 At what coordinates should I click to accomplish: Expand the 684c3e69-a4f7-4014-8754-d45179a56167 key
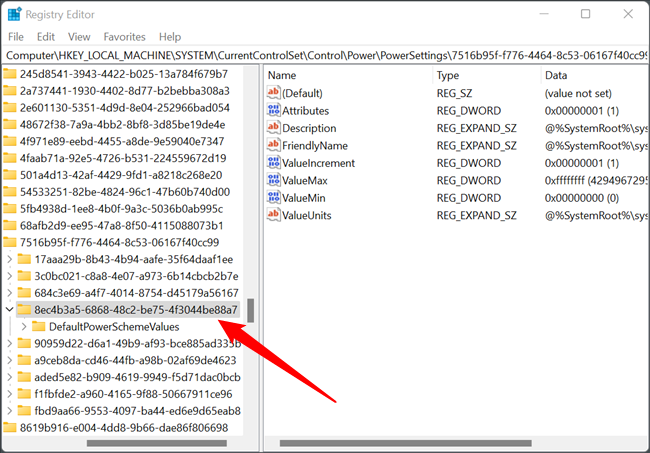[10, 293]
